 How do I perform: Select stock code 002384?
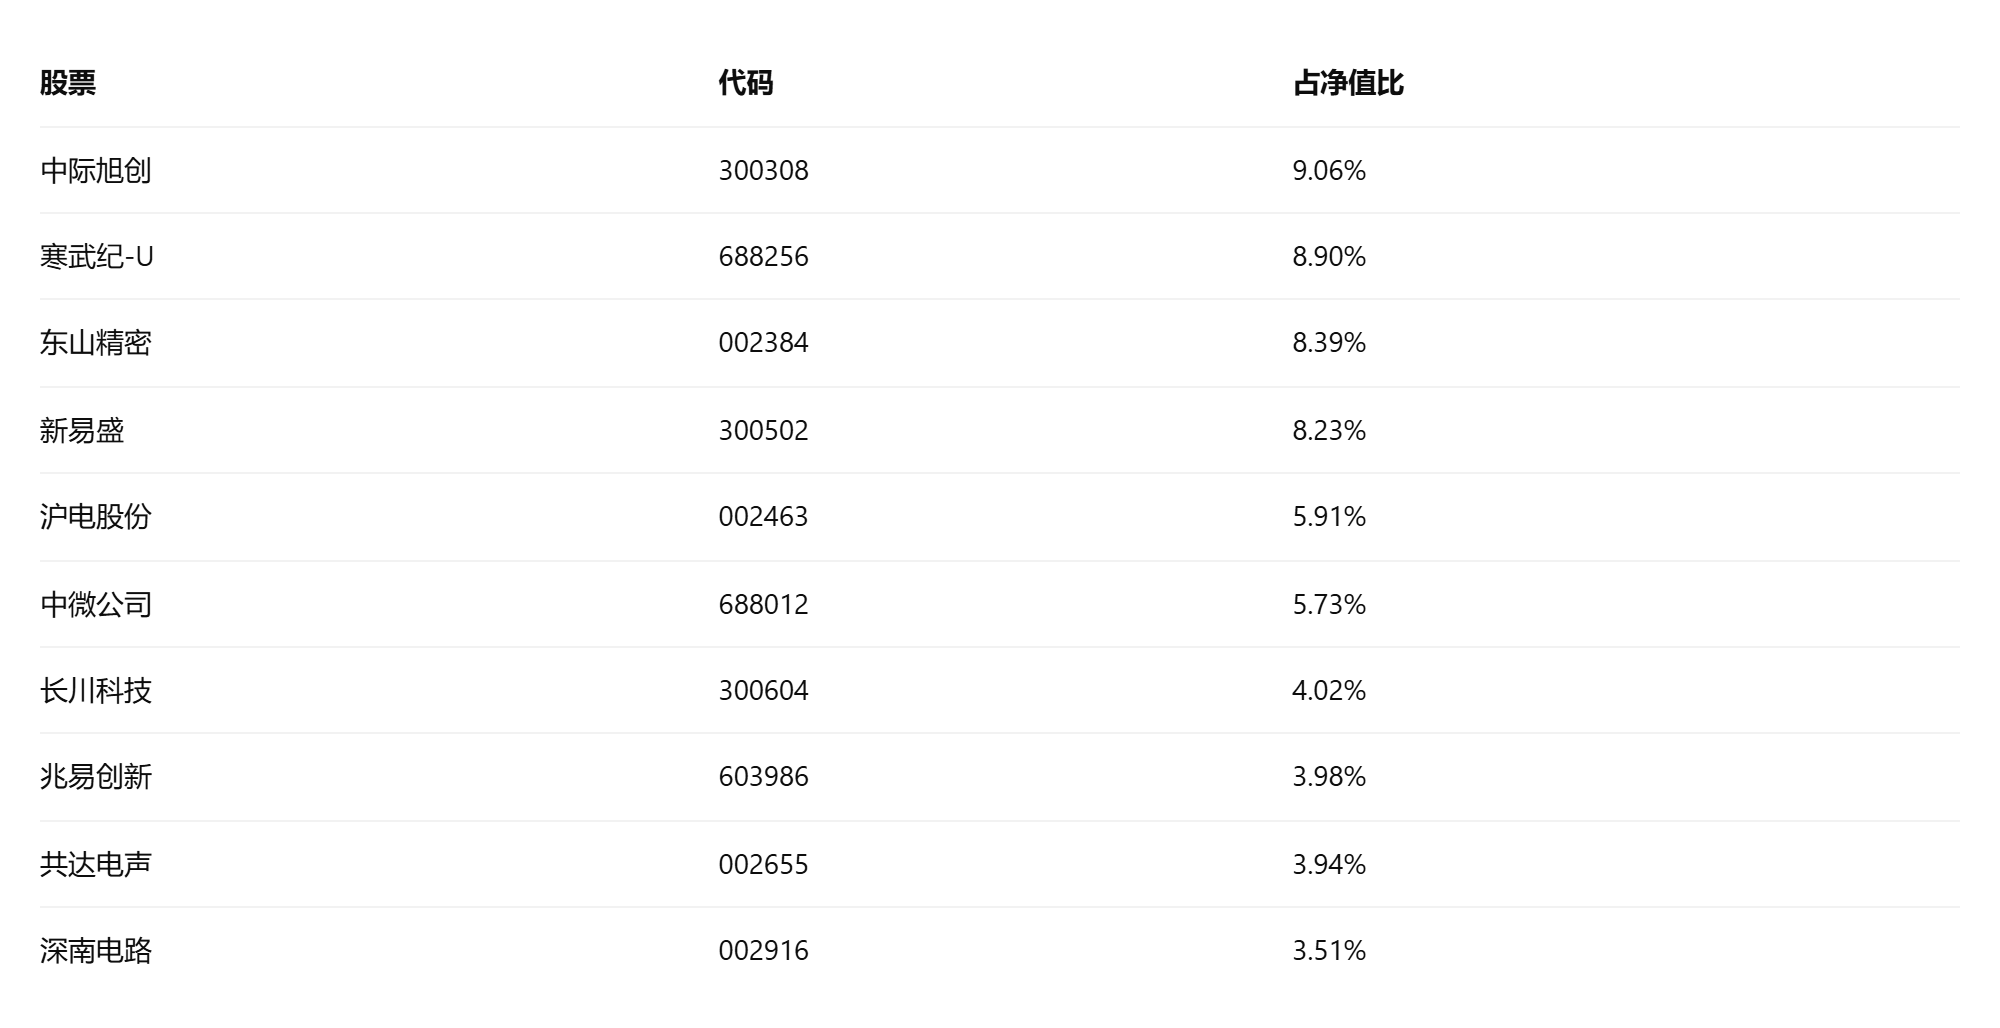(763, 343)
